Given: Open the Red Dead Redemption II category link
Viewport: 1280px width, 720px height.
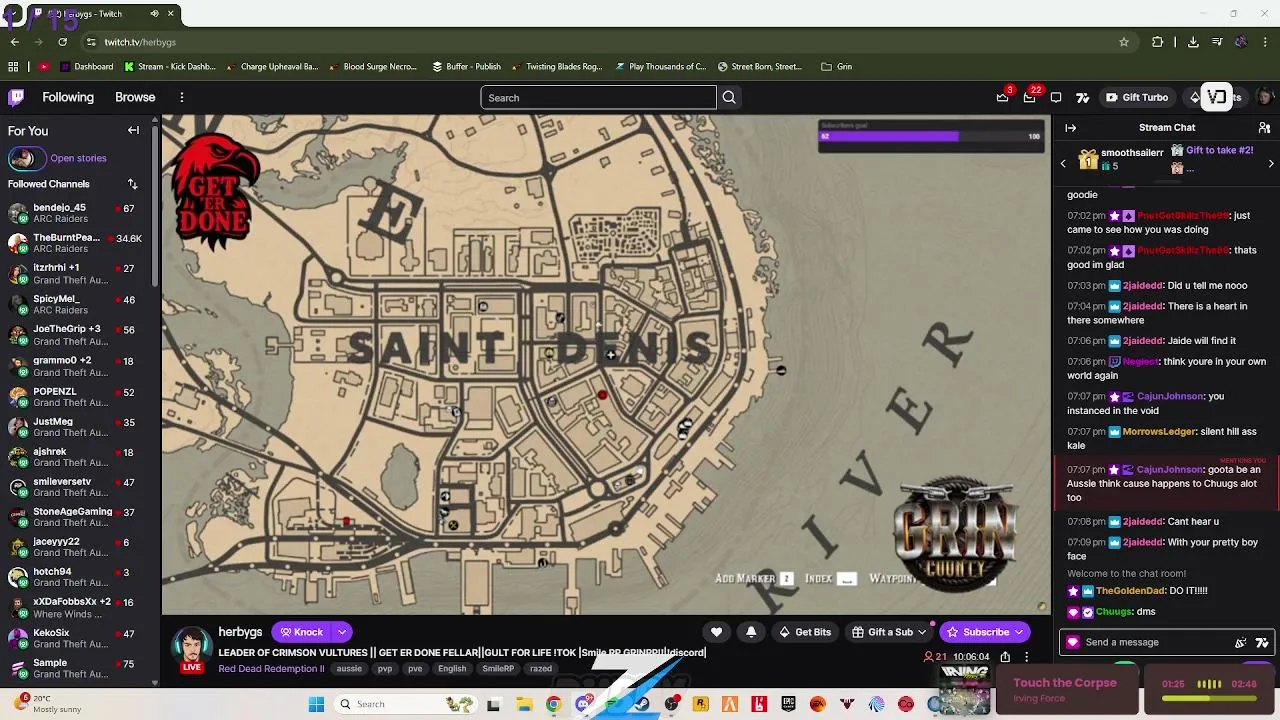Looking at the screenshot, I should 271,669.
